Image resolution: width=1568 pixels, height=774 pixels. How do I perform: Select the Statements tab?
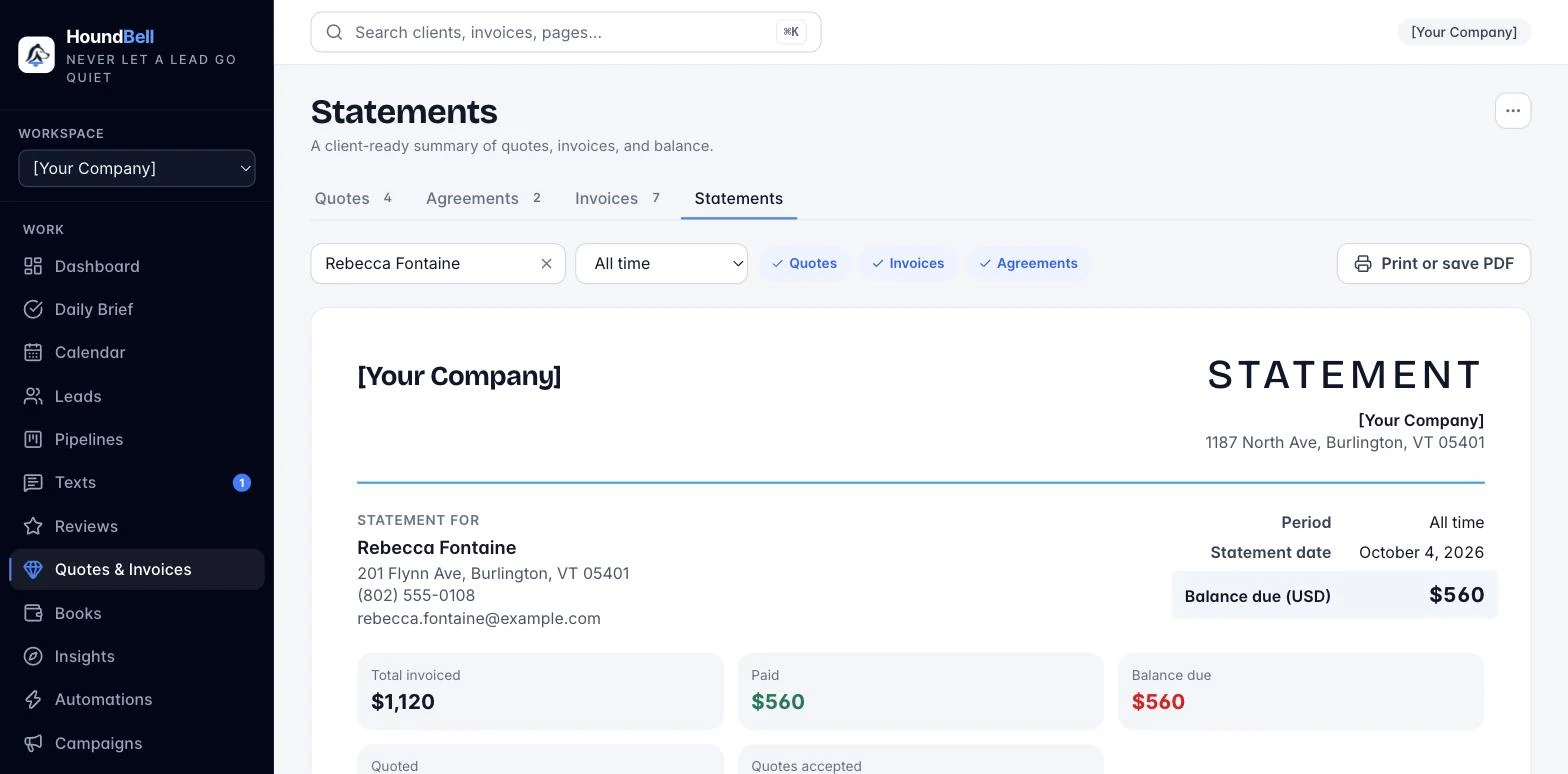coord(739,198)
